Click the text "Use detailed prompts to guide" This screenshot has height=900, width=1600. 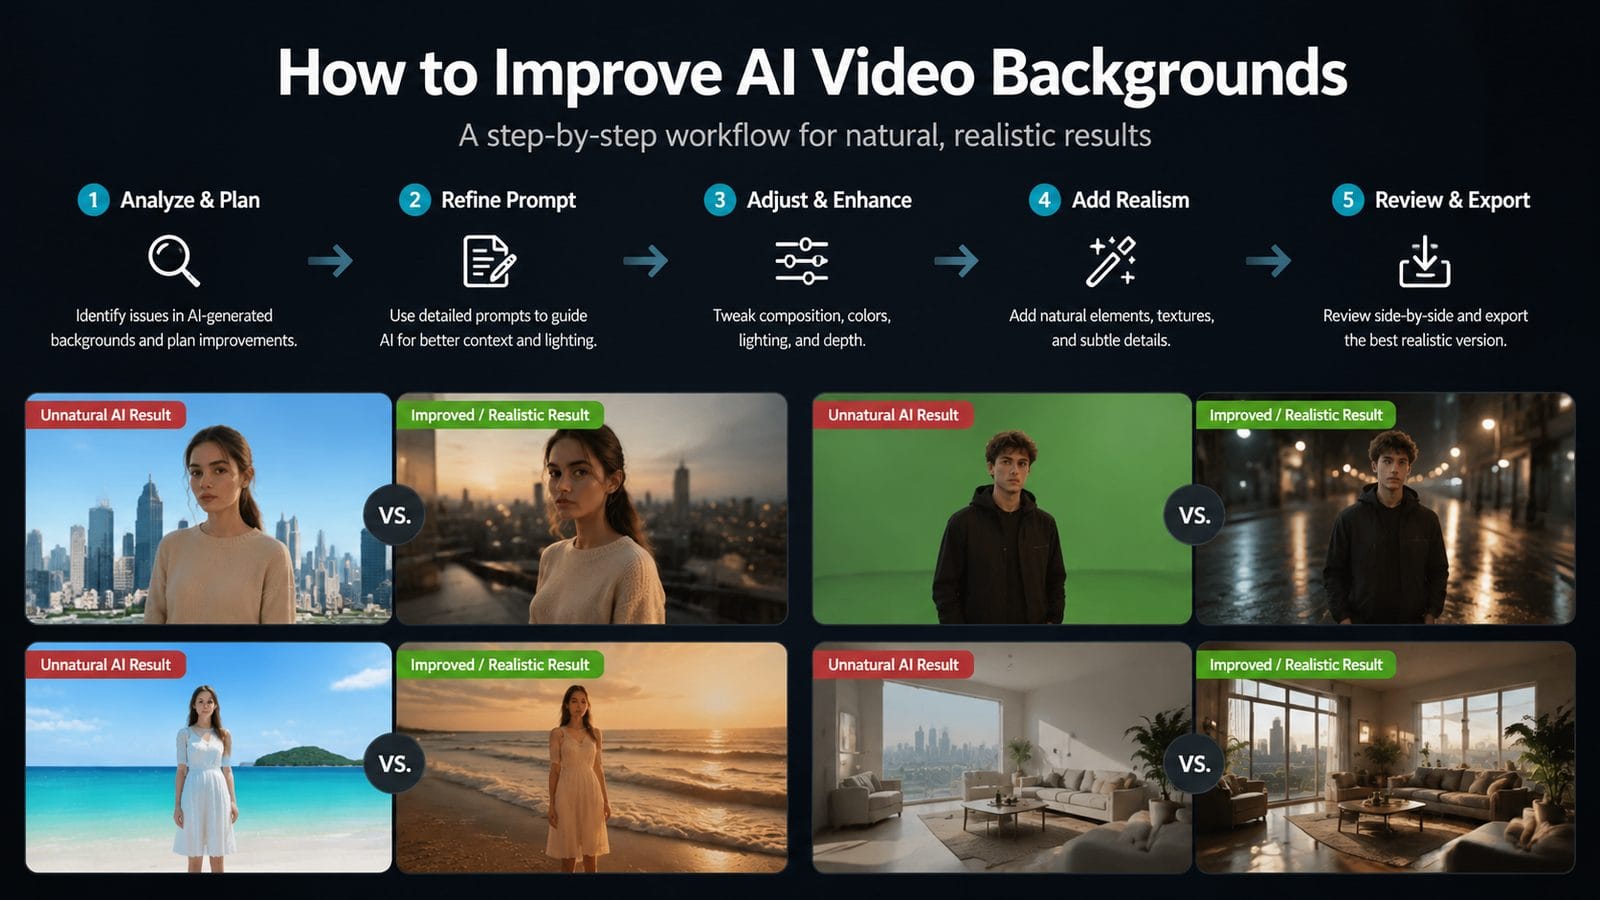(x=488, y=315)
